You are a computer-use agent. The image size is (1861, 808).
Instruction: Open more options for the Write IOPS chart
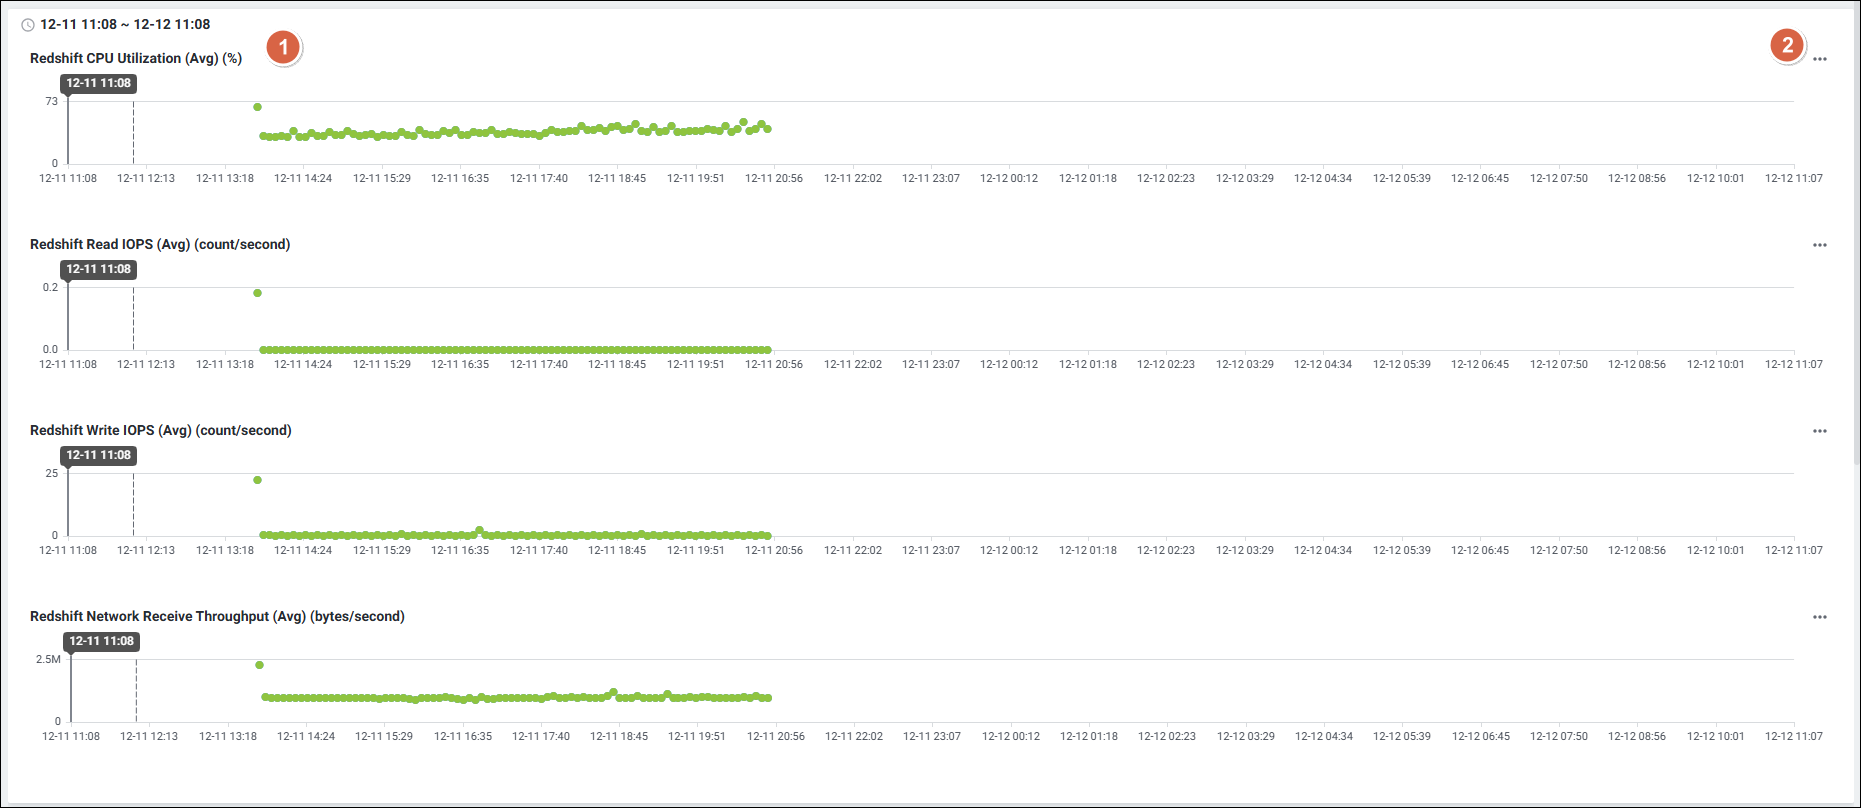coord(1819,431)
